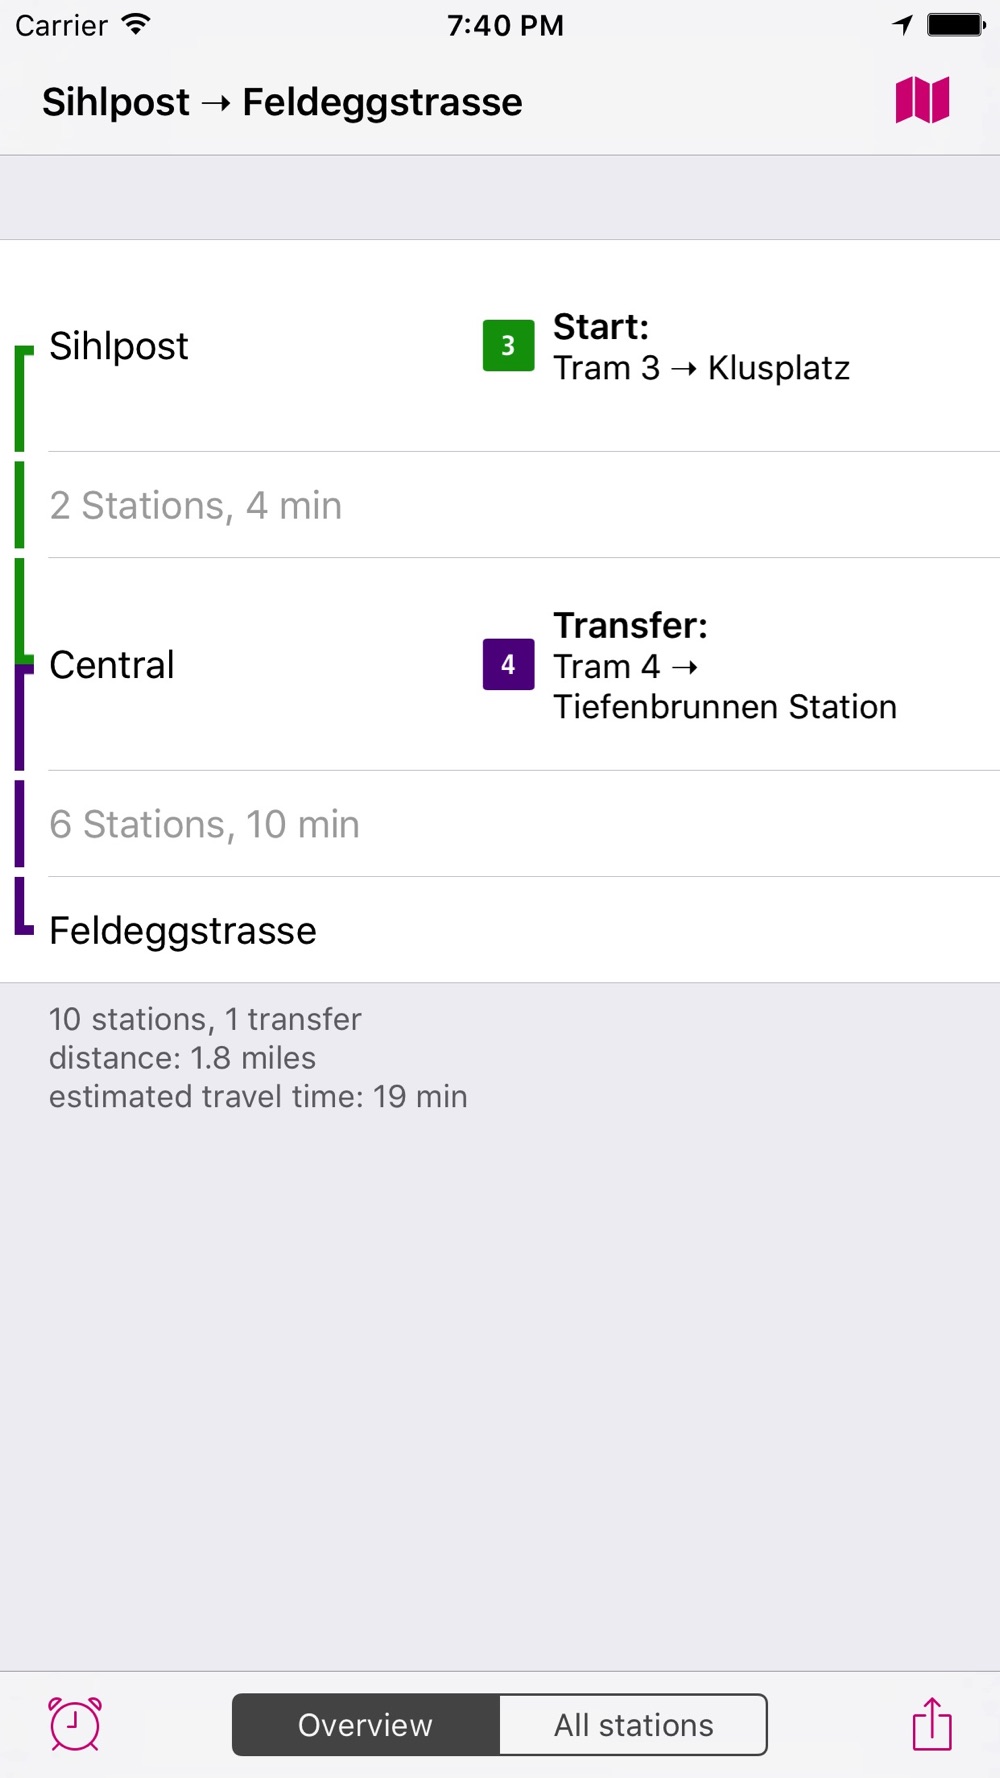1000x1778 pixels.
Task: Select the Feldeggstrasse destination row
Action: click(x=500, y=930)
